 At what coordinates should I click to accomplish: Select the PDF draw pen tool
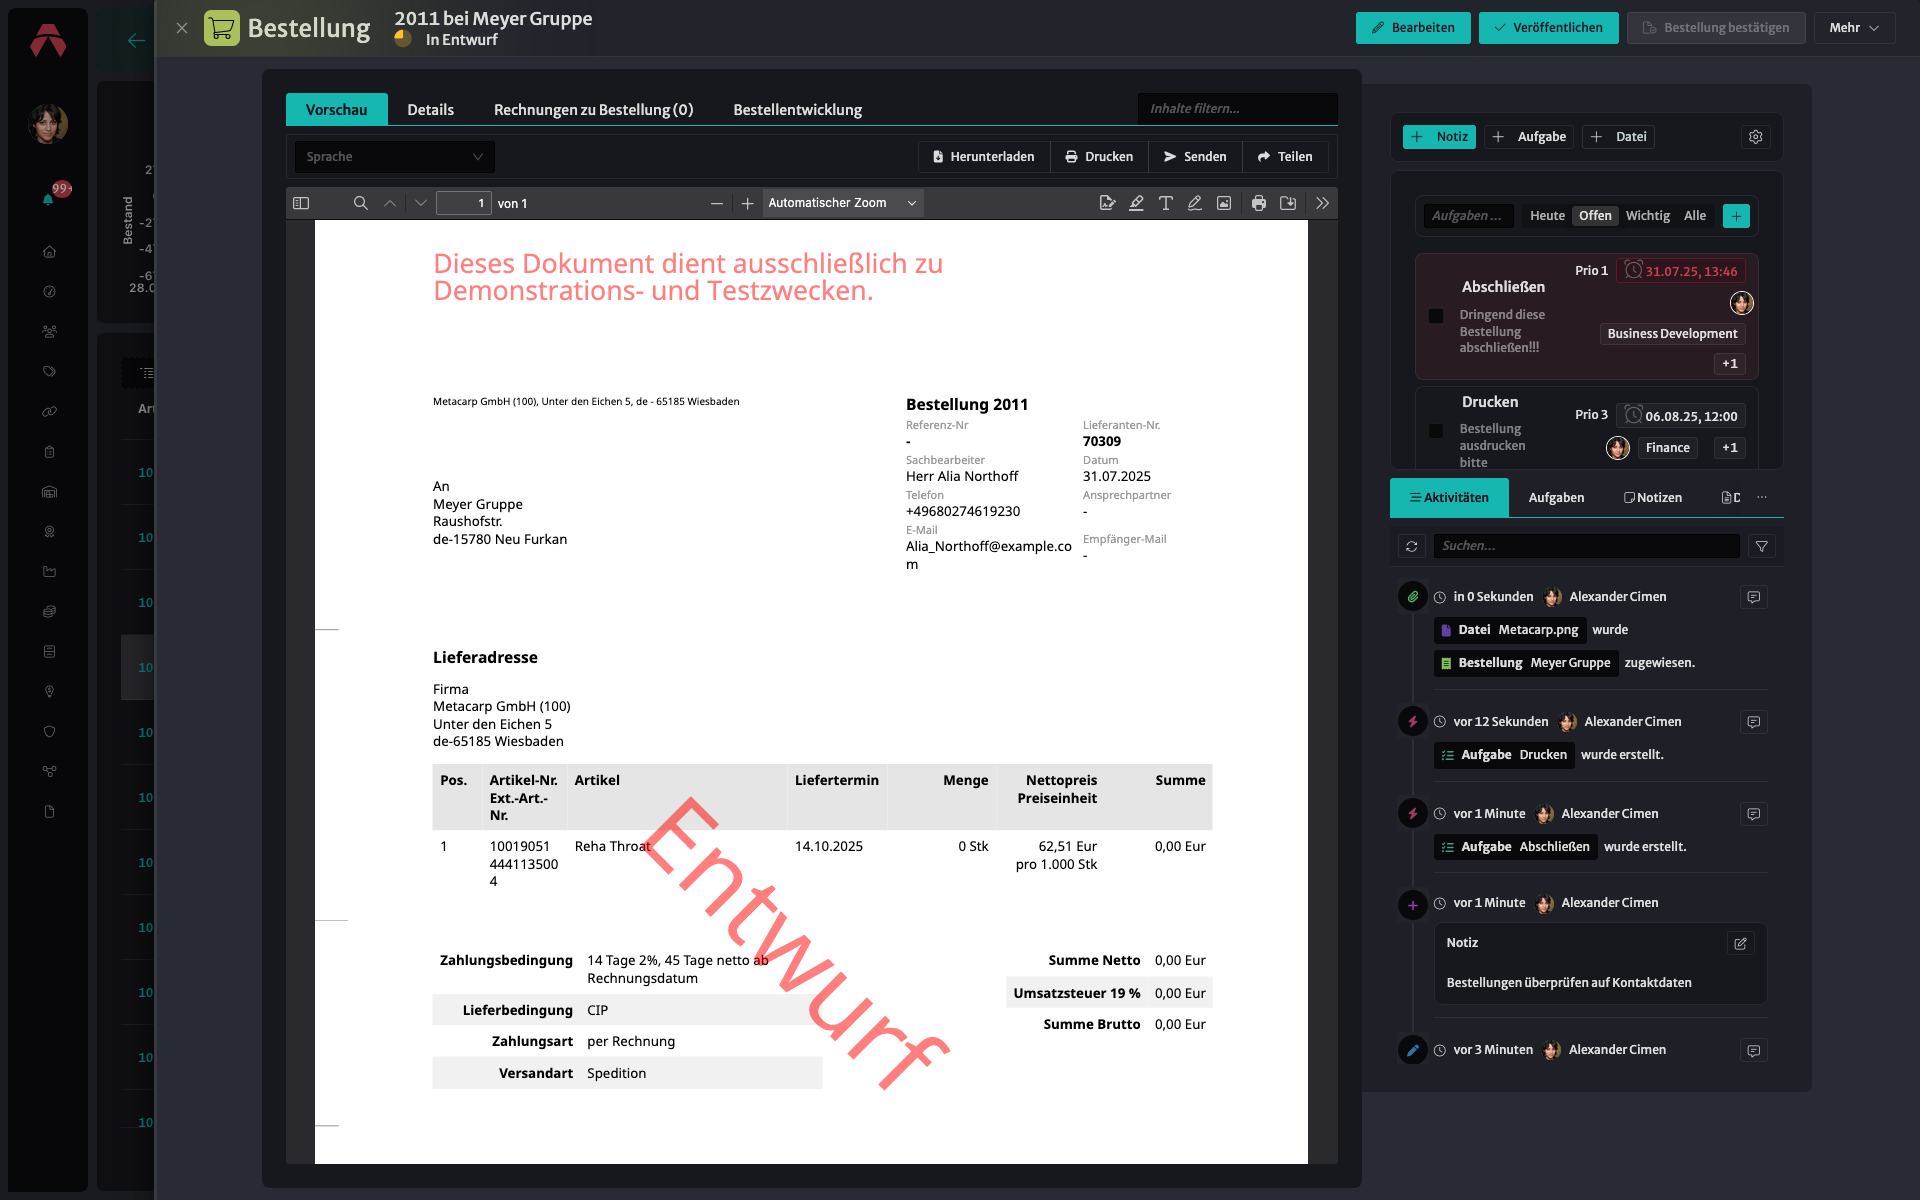[x=1194, y=203]
